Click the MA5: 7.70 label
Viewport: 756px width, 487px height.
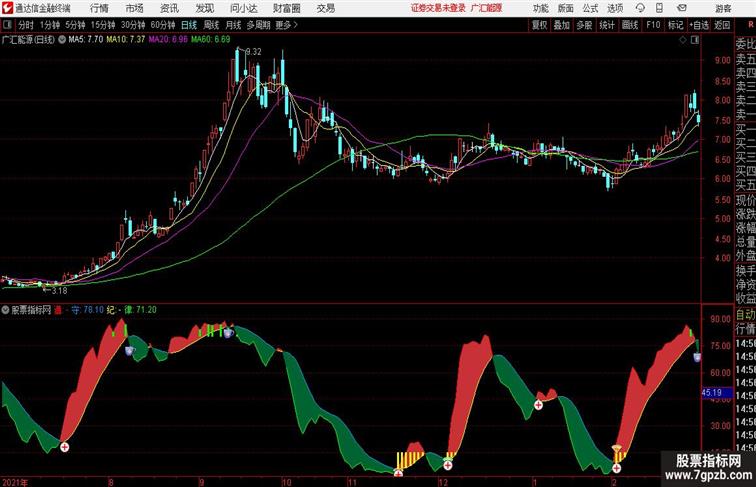[x=86, y=40]
